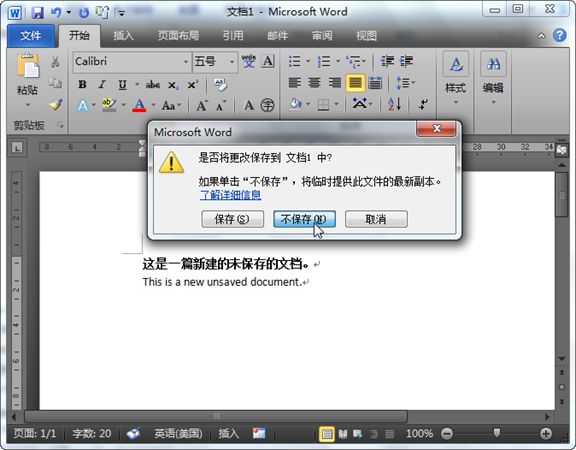Screen dimensions: 576x450
Task: Click the Distributed alignment icon
Action: [x=375, y=83]
